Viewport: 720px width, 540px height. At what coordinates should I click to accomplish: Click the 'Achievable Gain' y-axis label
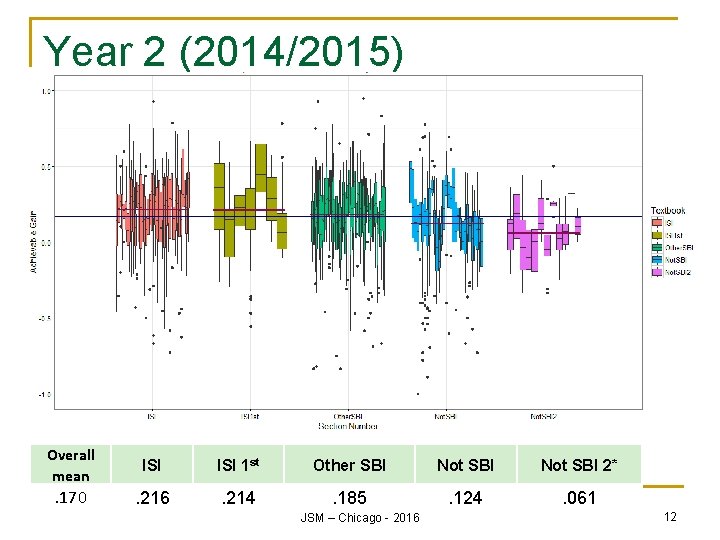tap(33, 242)
